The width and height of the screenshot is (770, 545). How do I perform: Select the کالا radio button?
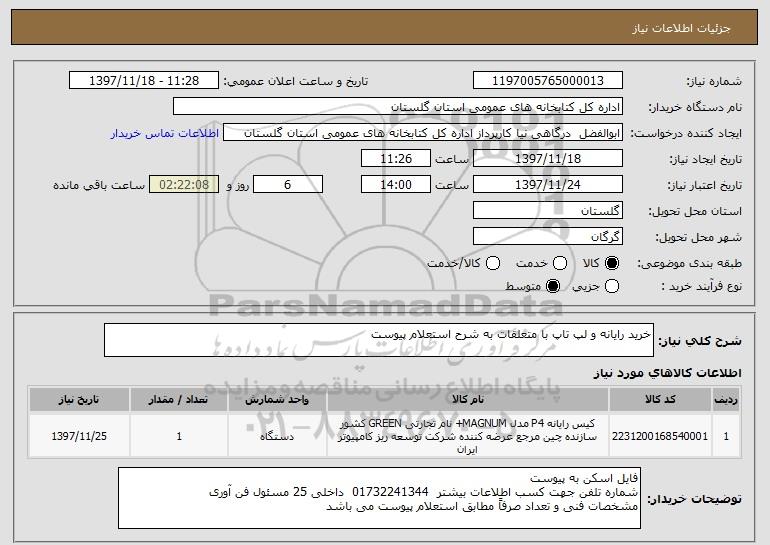(613, 263)
